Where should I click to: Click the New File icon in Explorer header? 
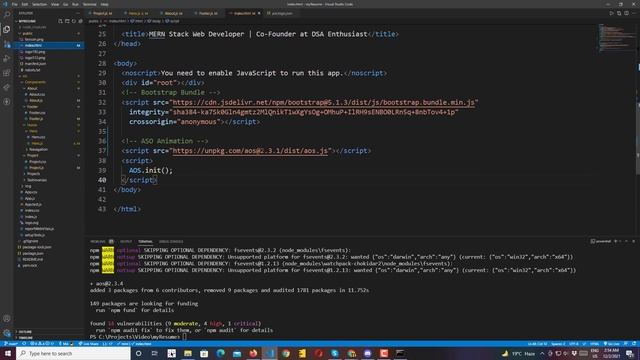click(x=60, y=21)
